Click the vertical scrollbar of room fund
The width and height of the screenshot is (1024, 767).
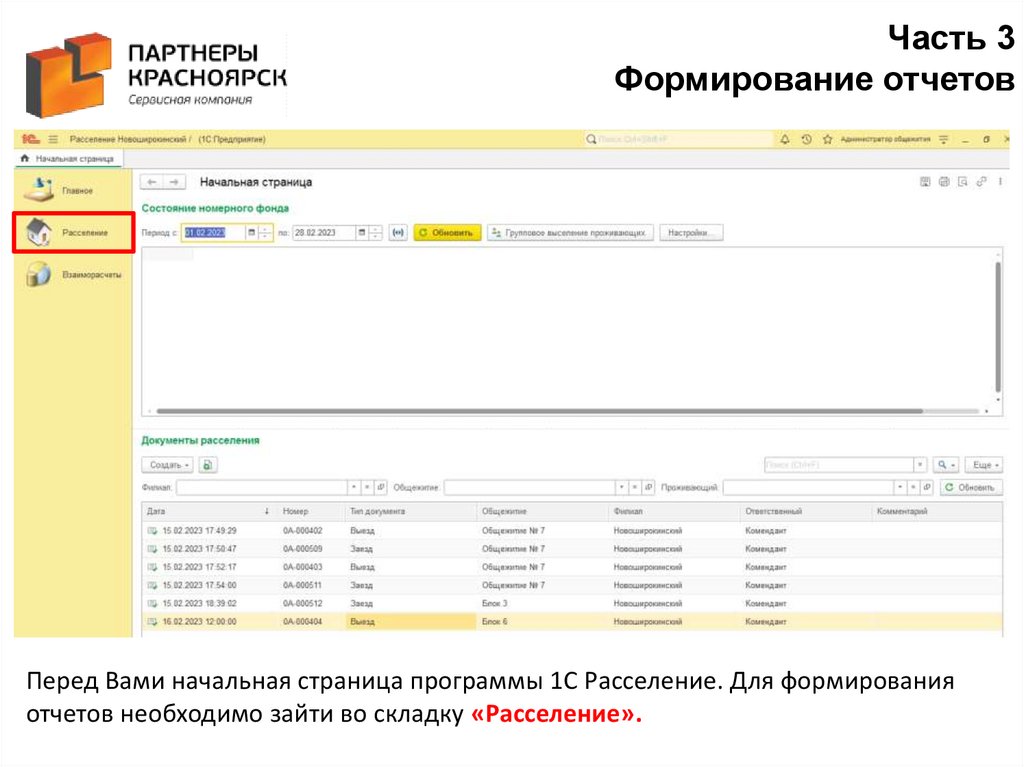pos(998,327)
